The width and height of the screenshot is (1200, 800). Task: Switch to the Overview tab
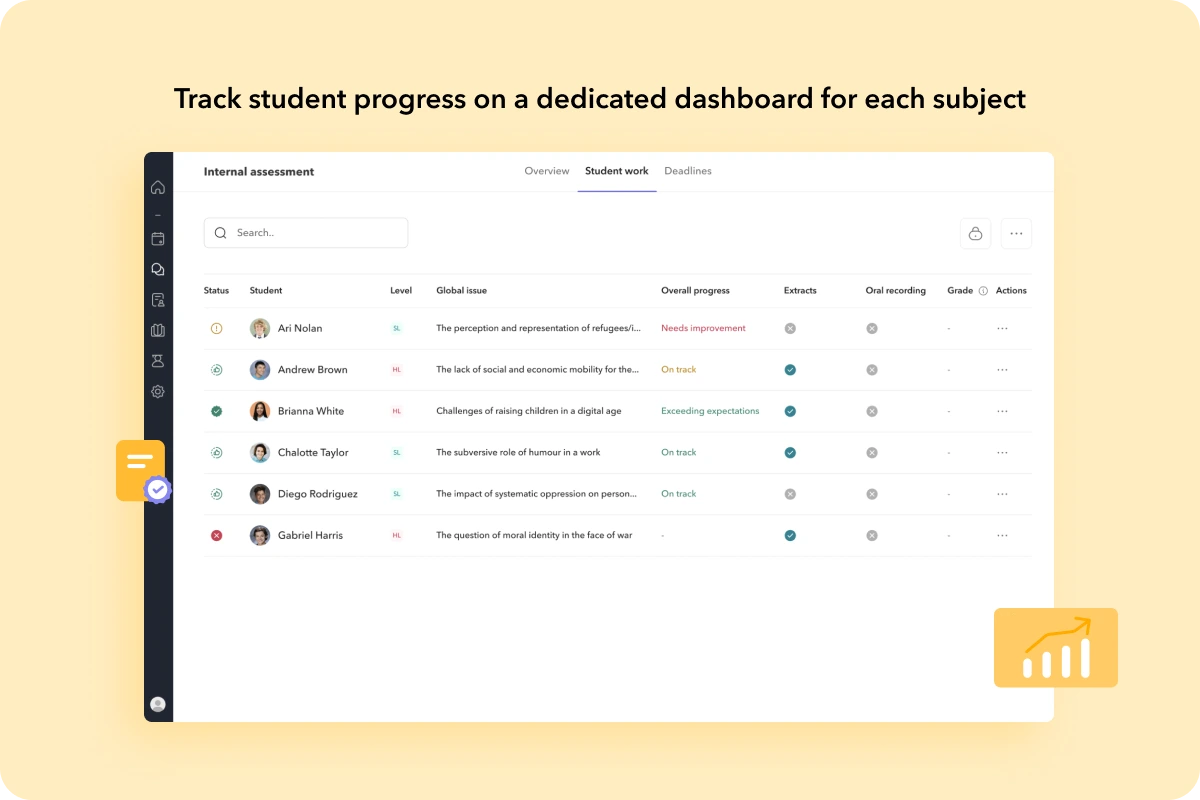tap(547, 171)
